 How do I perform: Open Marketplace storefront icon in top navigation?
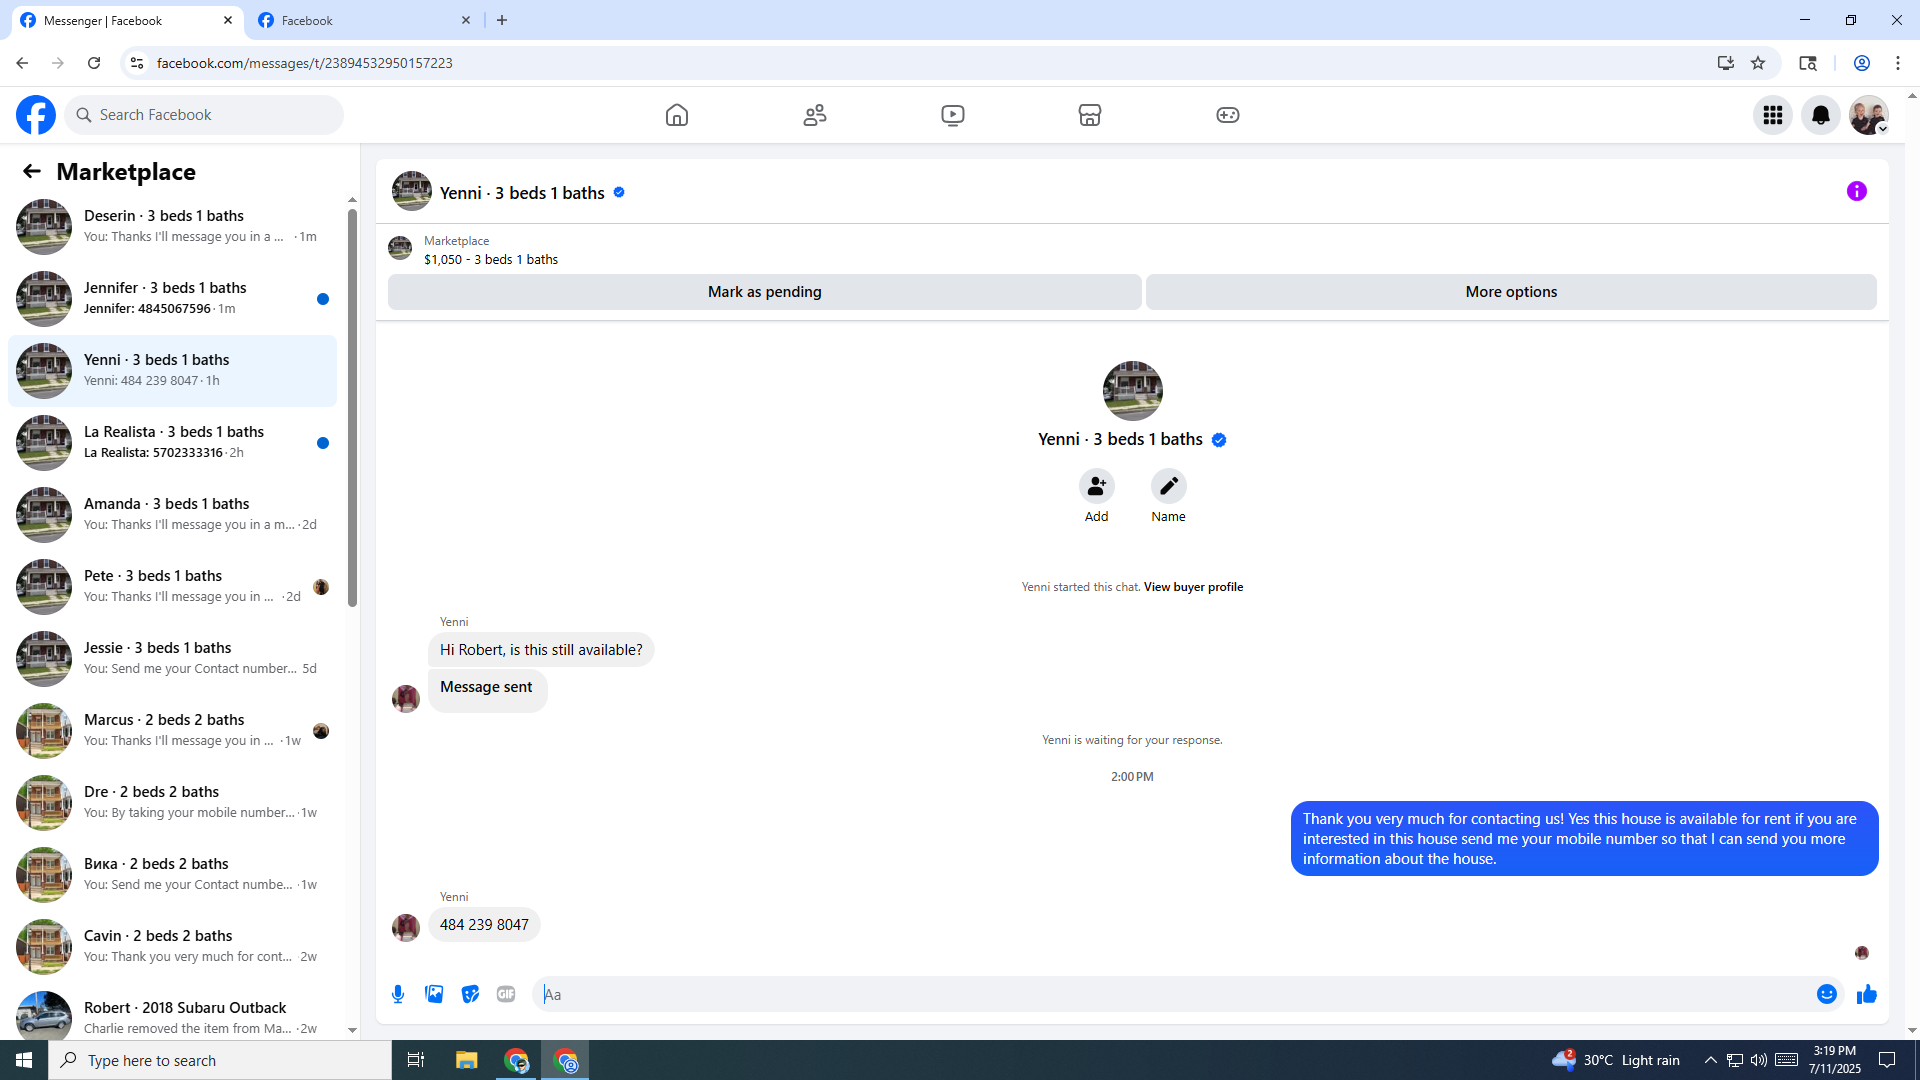tap(1090, 115)
